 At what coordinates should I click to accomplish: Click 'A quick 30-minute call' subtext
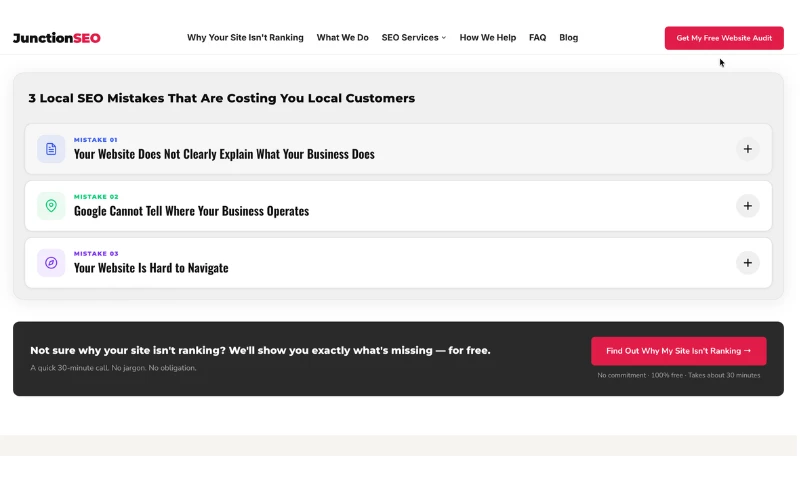point(113,368)
